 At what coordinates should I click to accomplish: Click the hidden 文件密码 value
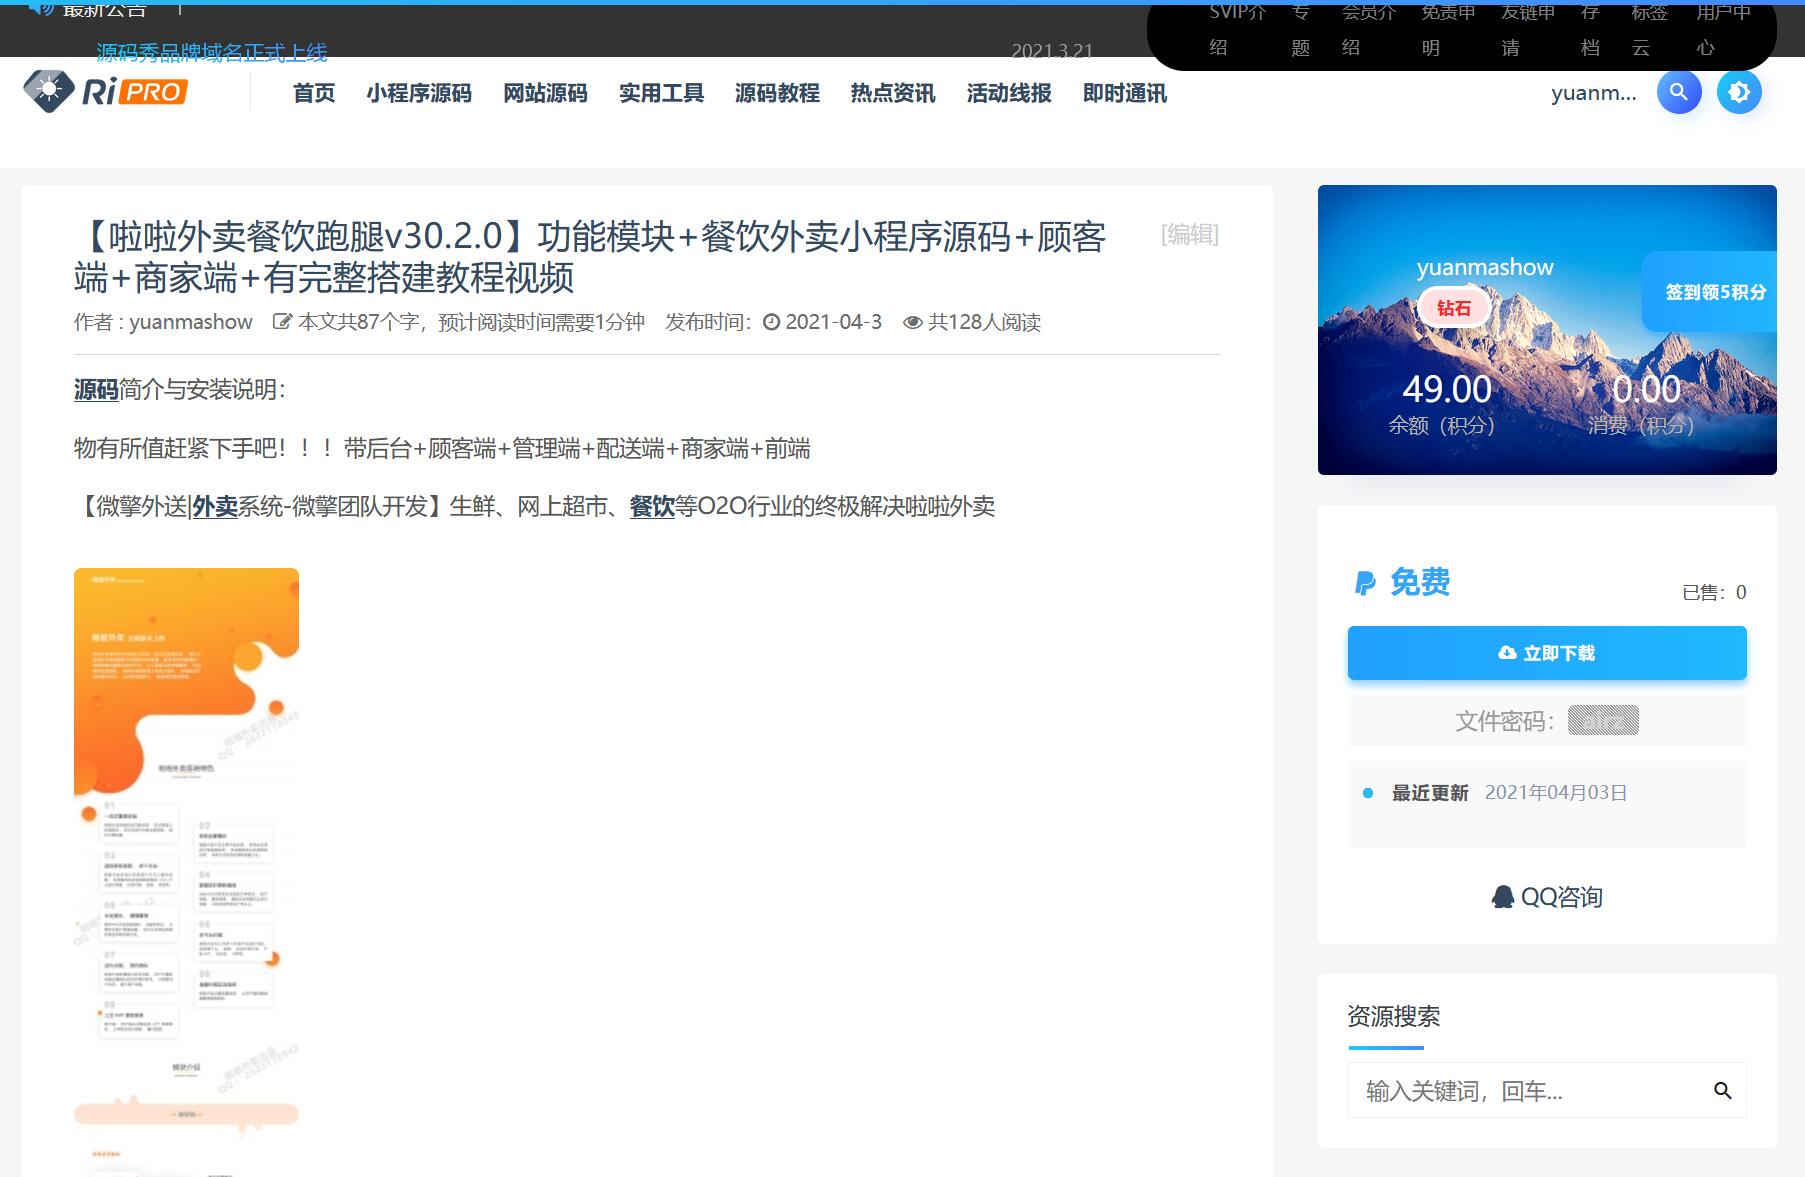tap(1603, 720)
